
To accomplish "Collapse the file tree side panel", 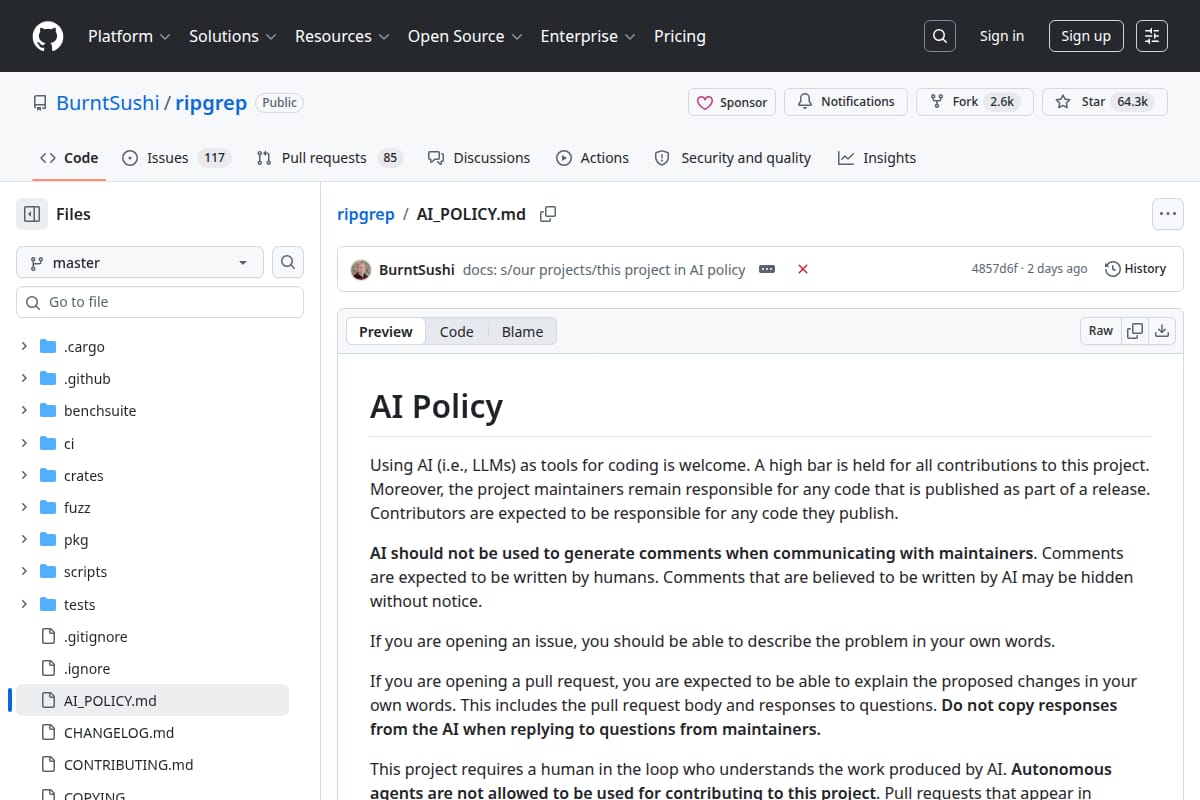I will [x=32, y=214].
